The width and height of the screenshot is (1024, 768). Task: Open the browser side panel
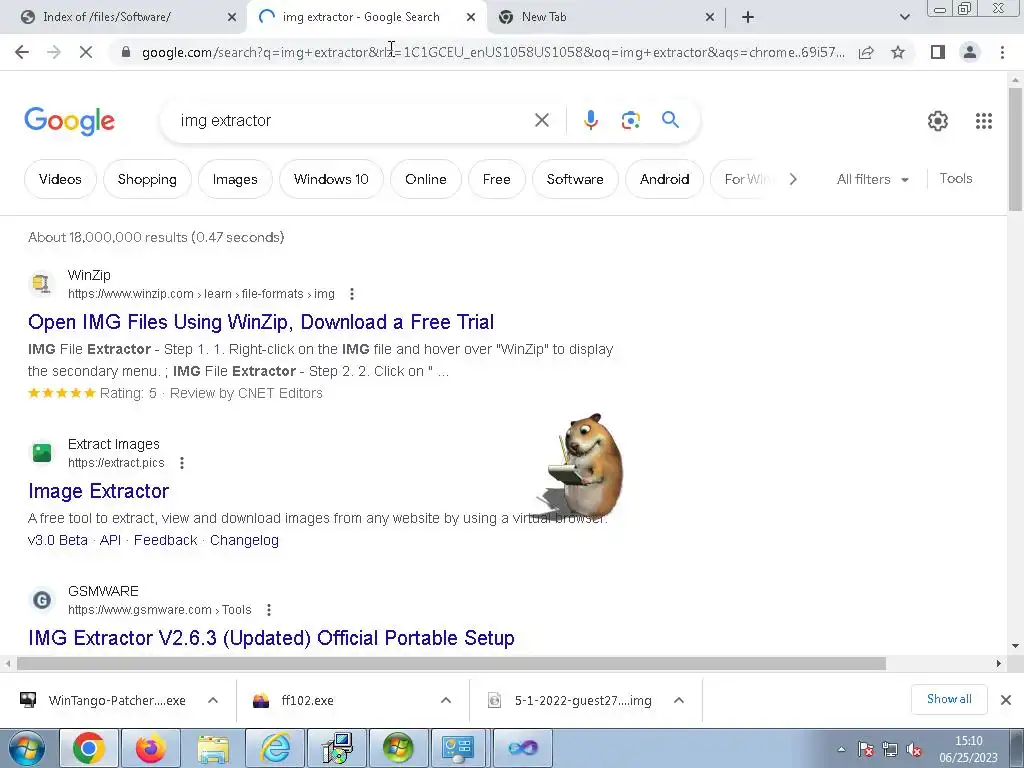938,52
